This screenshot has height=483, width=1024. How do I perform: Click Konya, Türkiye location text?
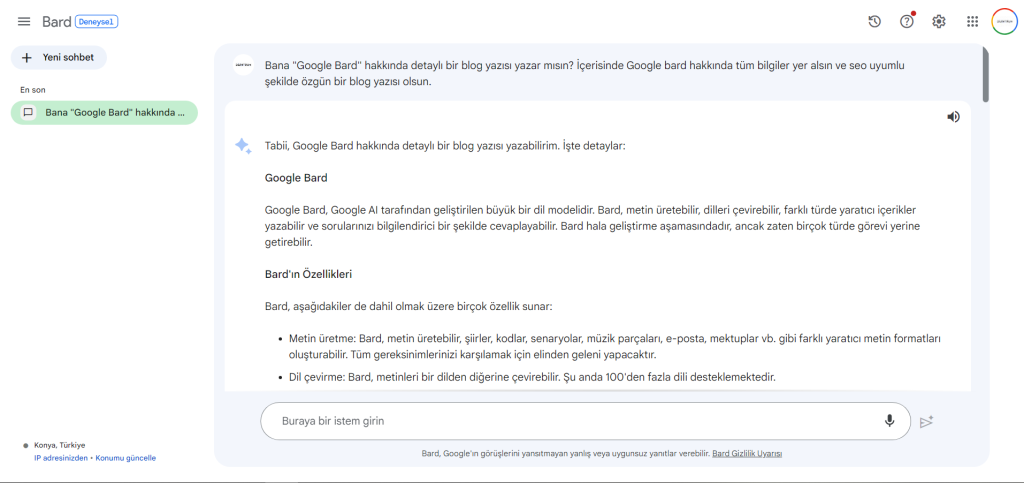tap(59, 445)
